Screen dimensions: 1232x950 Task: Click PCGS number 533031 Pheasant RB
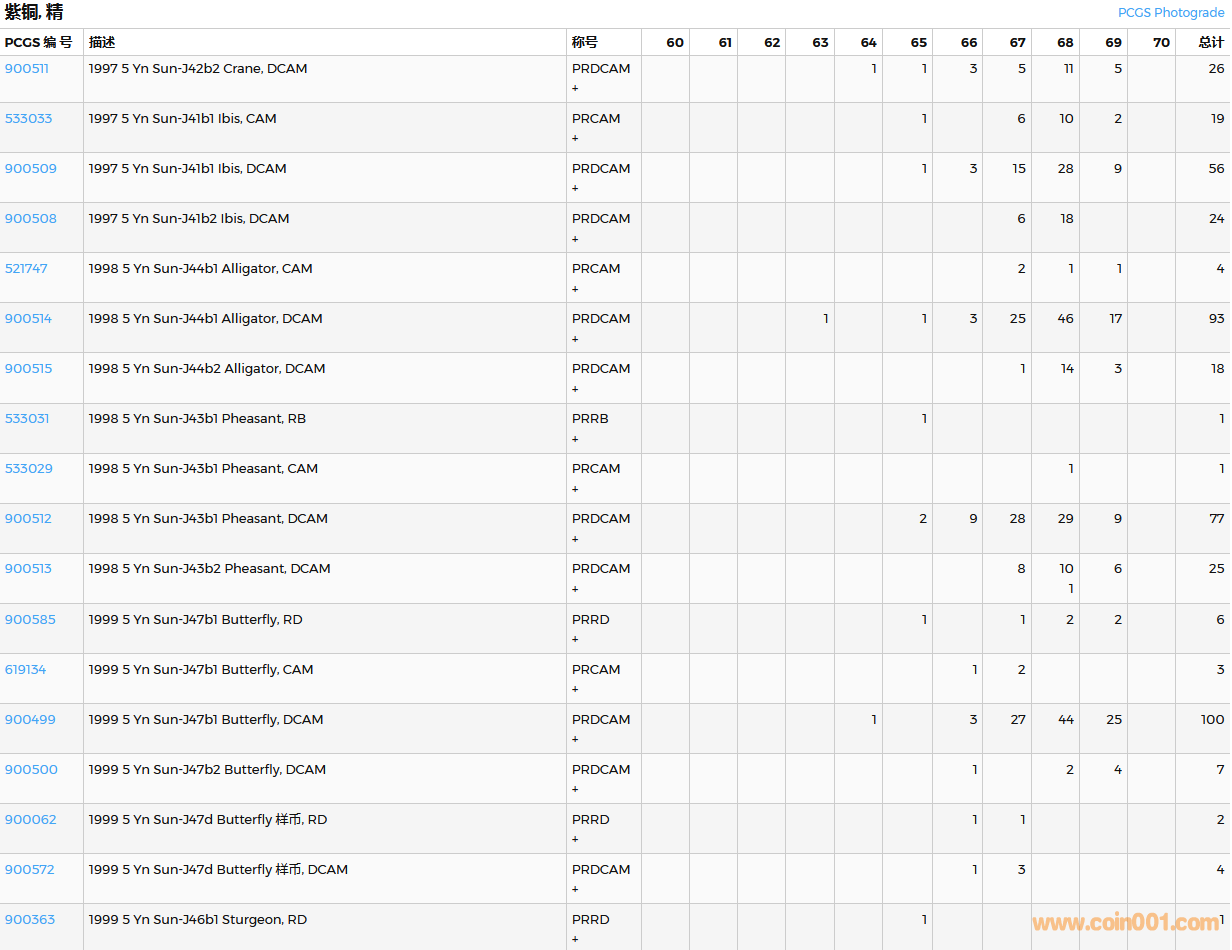coord(27,419)
